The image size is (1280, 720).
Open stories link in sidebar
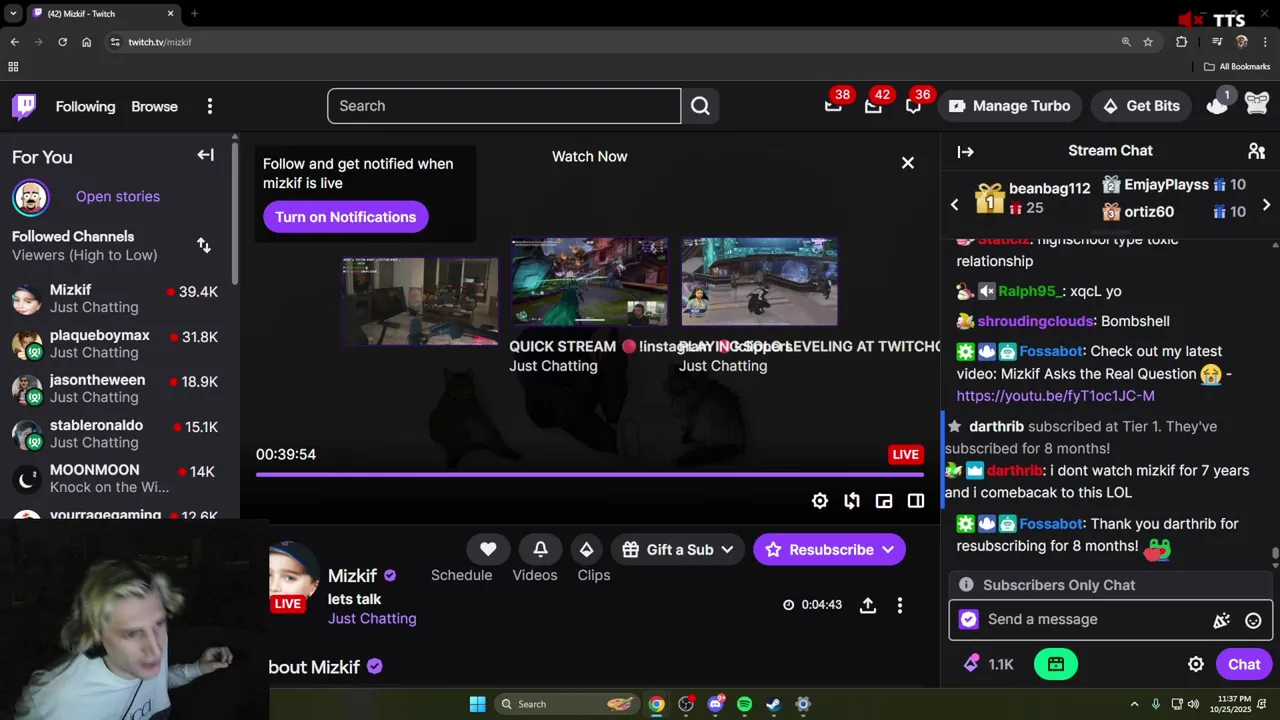(x=118, y=196)
